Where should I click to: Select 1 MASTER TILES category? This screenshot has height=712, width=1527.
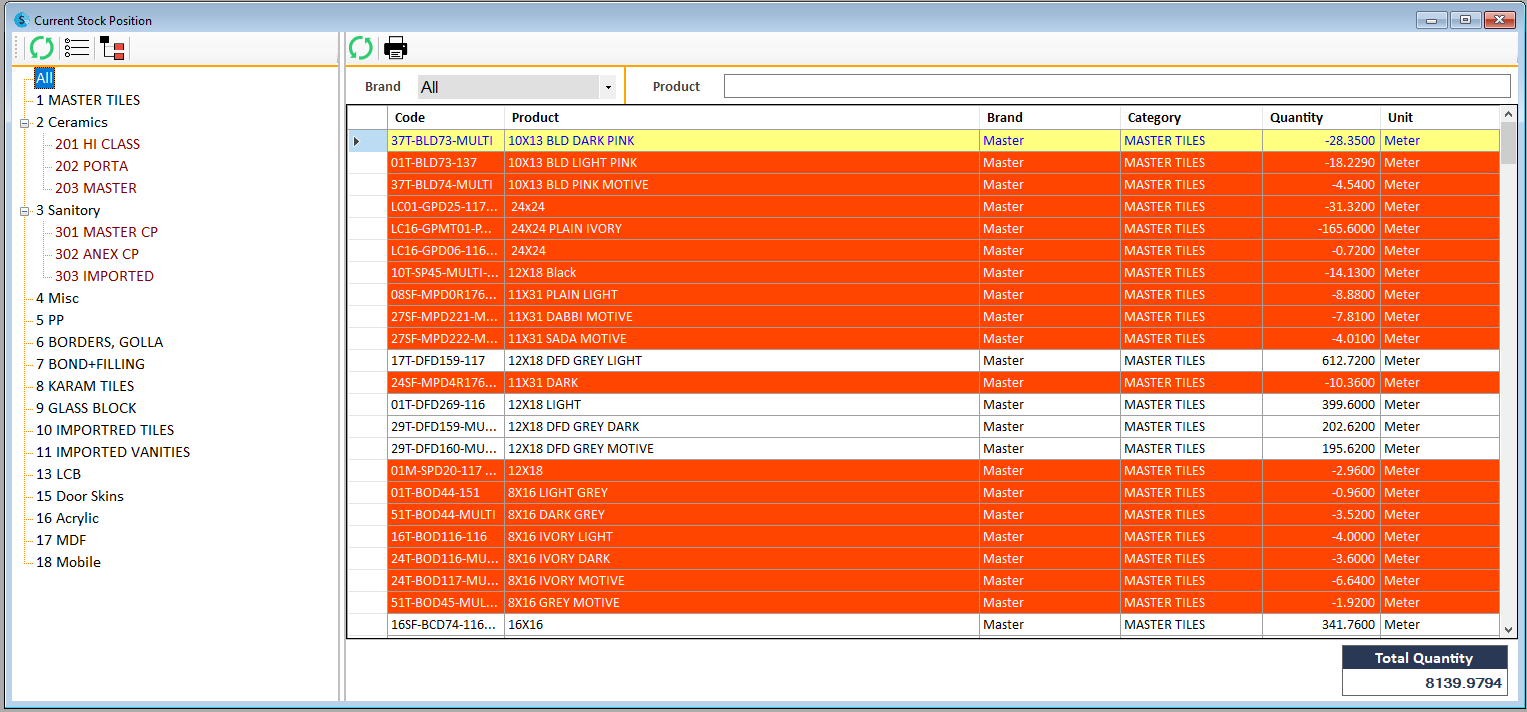pyautogui.click(x=88, y=100)
